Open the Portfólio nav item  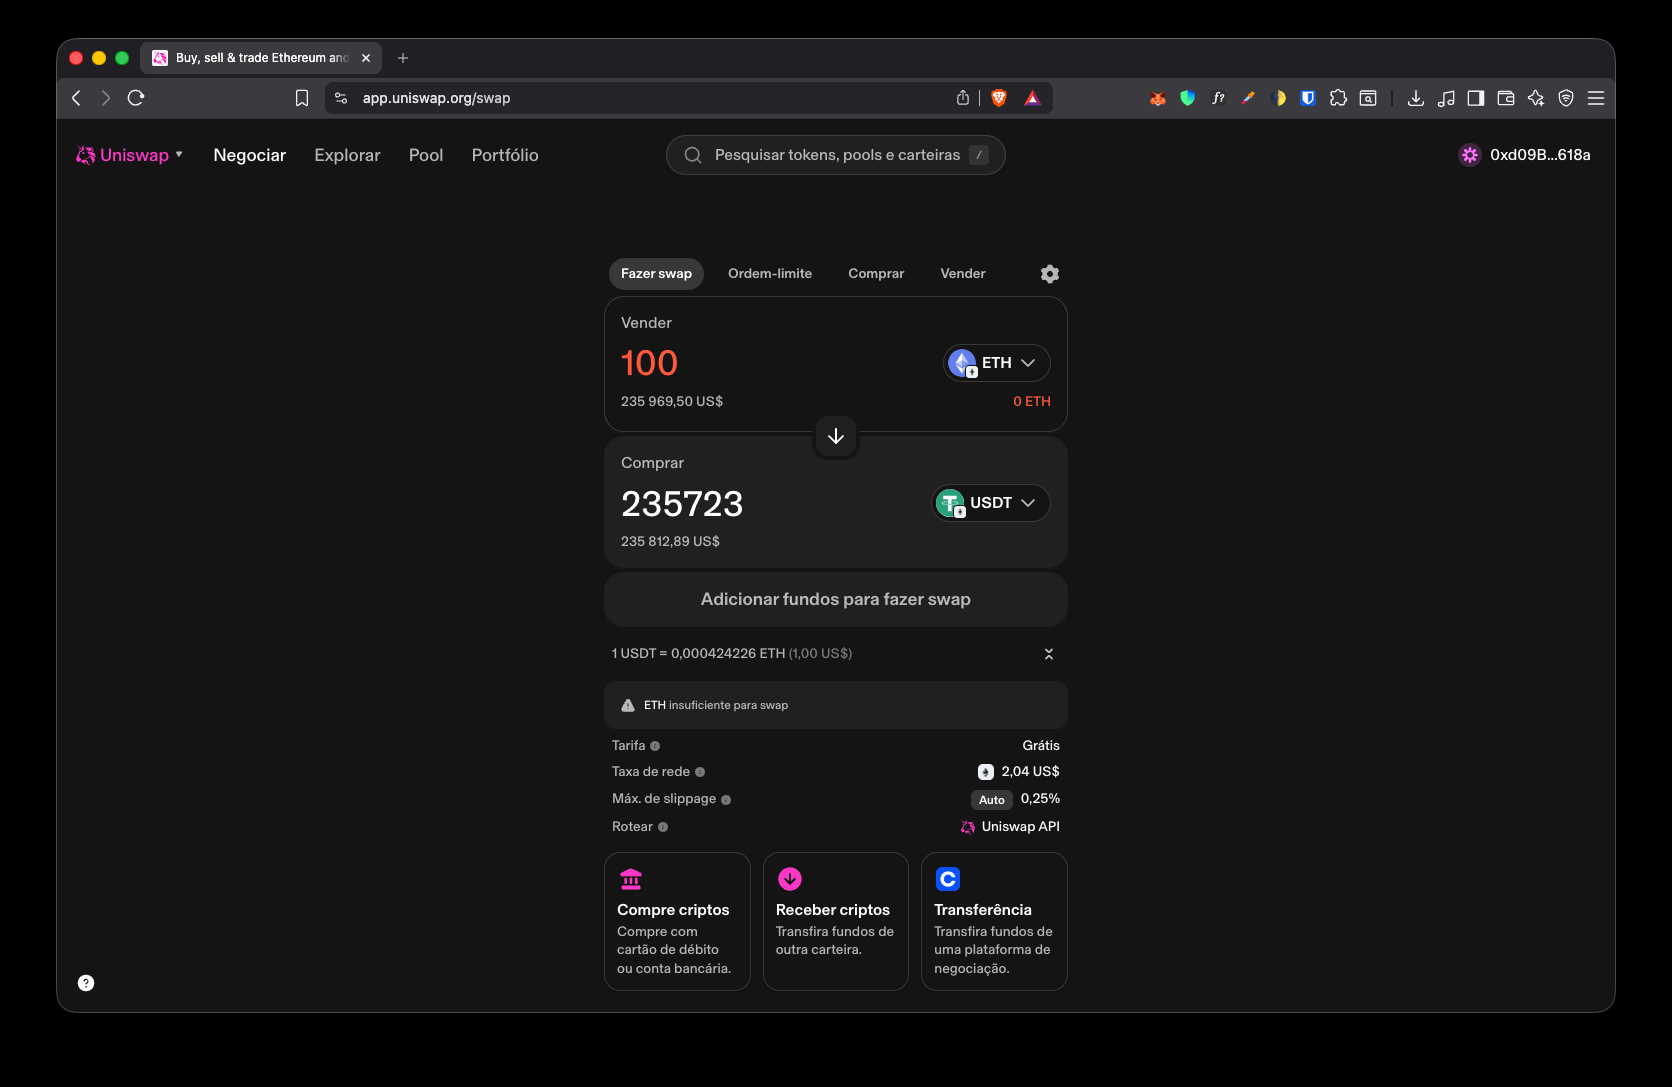click(505, 155)
